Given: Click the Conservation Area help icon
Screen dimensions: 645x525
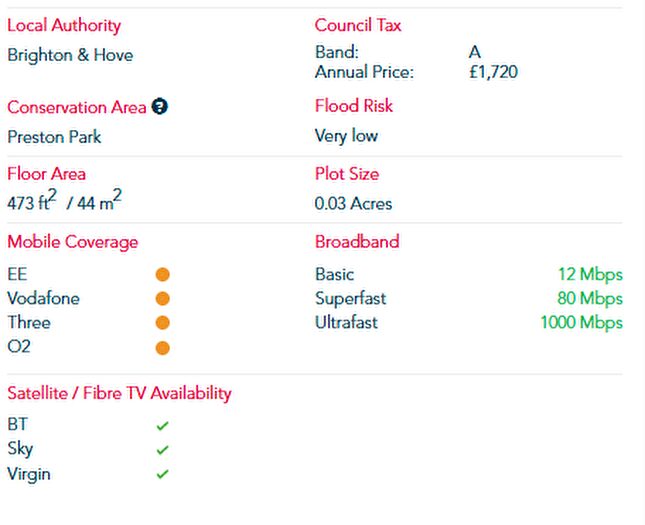Looking at the screenshot, I should (x=159, y=107).
